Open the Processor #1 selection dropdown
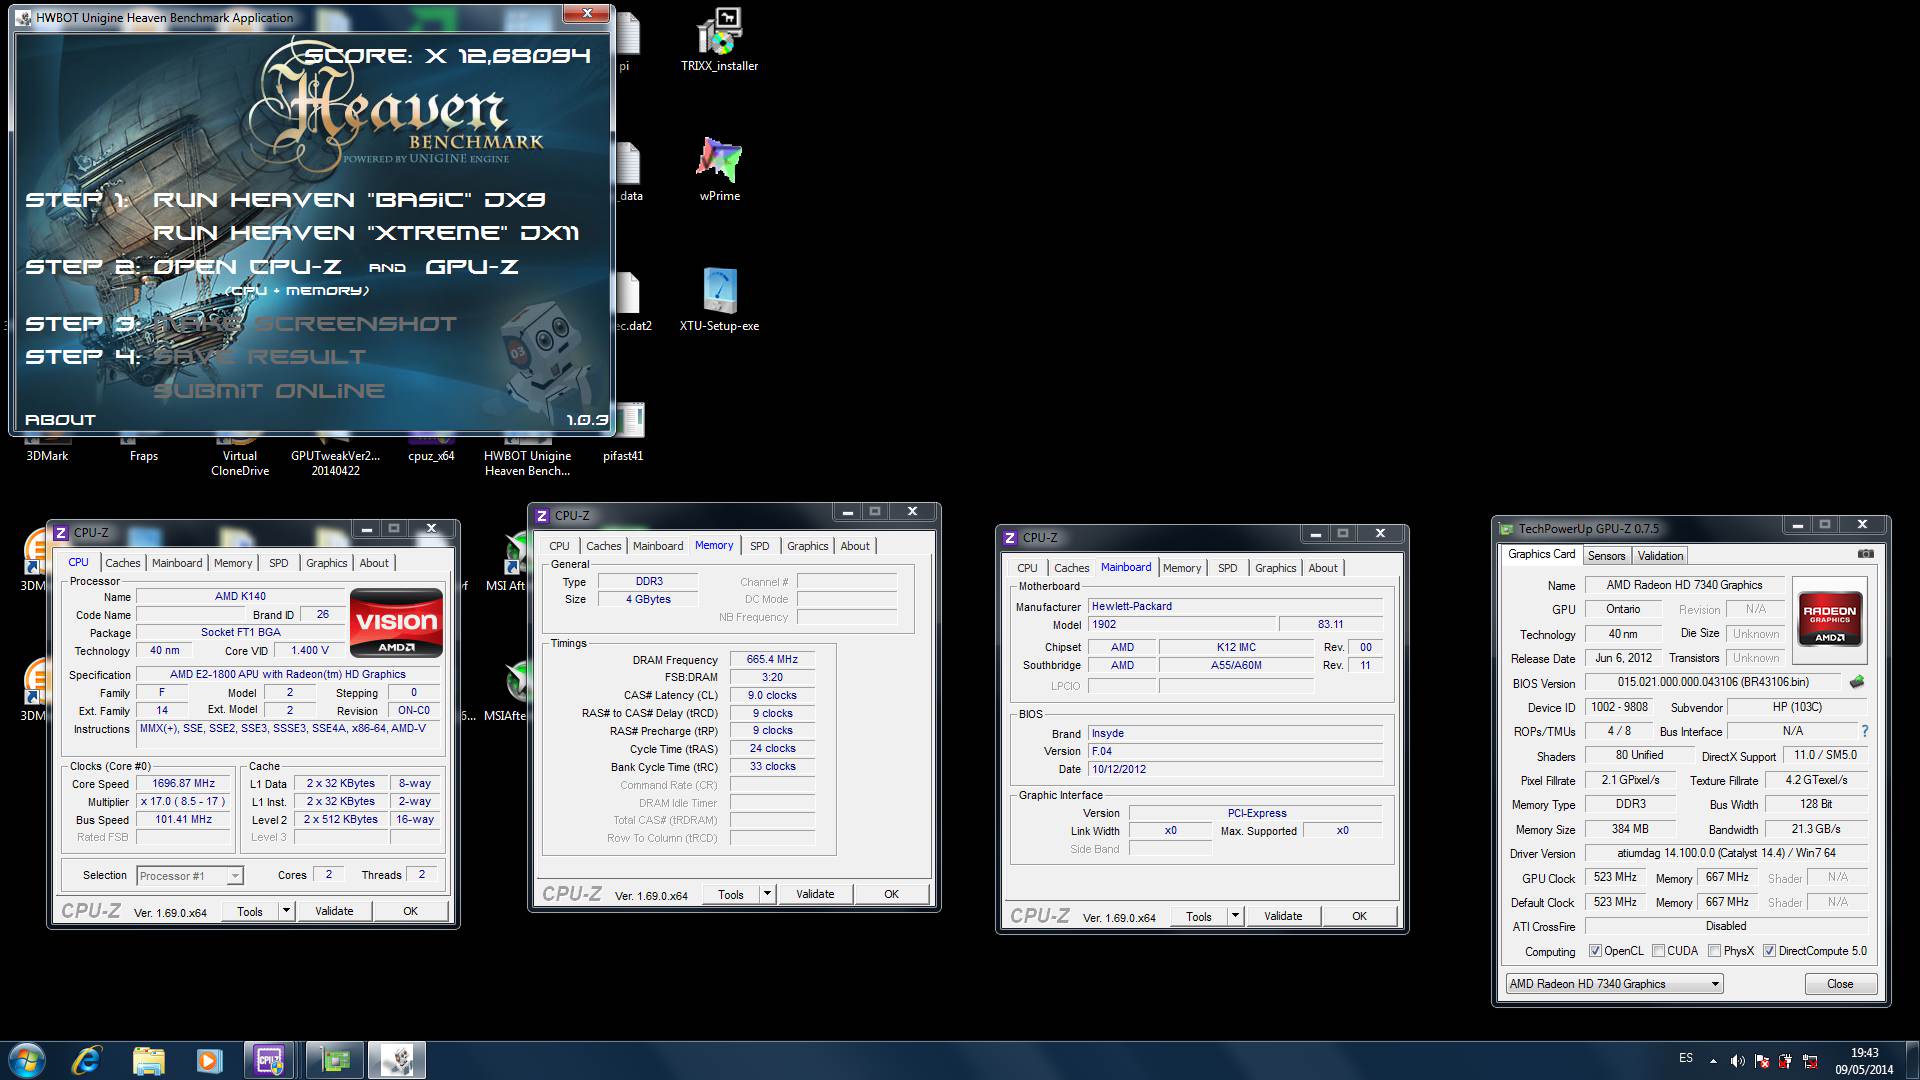This screenshot has width=1920, height=1080. click(189, 876)
